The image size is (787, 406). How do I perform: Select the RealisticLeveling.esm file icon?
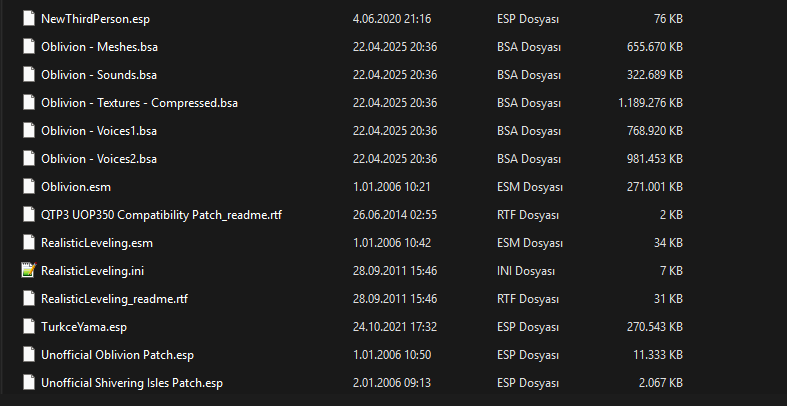(x=29, y=243)
